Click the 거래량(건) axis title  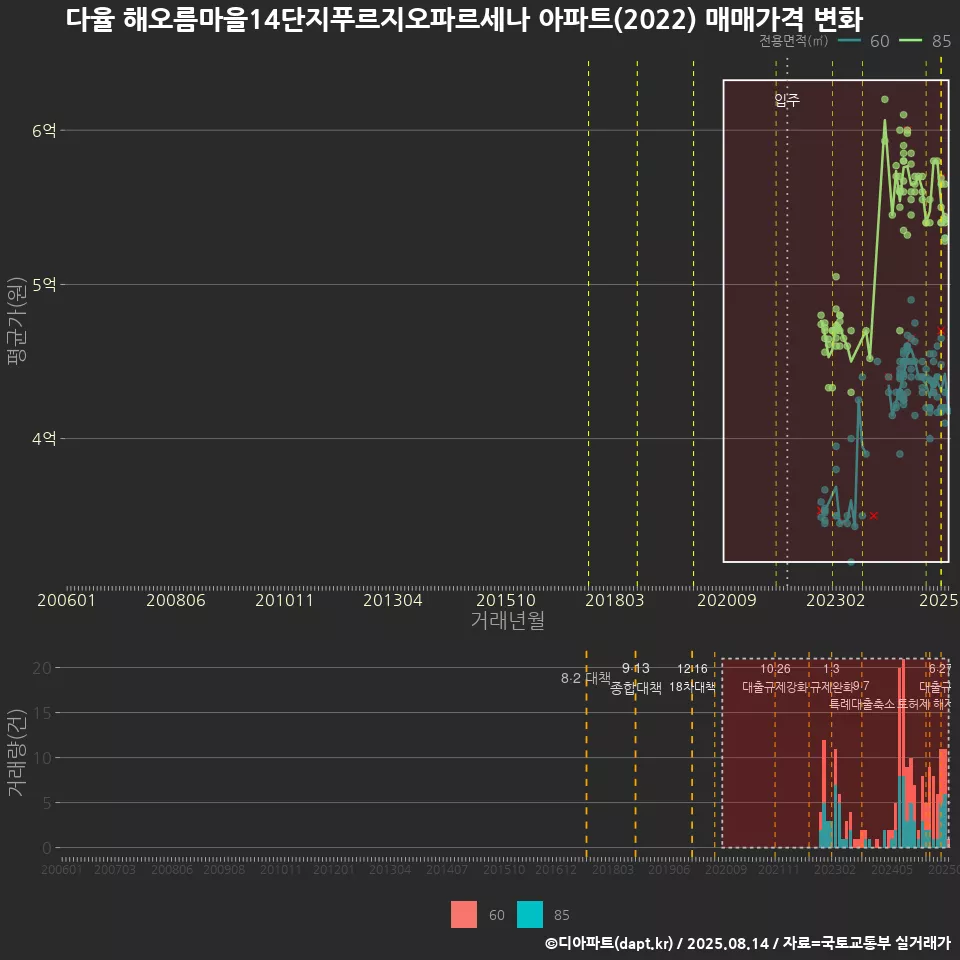tap(17, 752)
